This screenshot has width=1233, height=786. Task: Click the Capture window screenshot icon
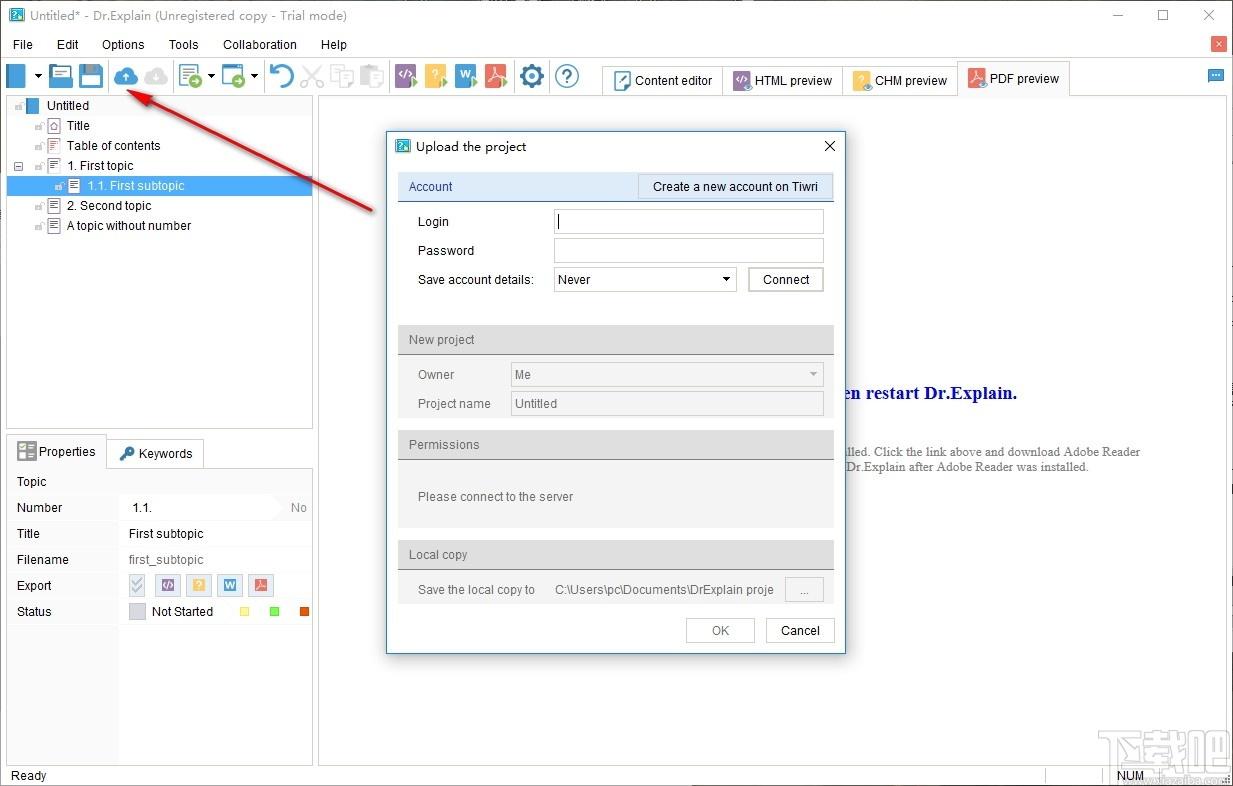pos(233,76)
